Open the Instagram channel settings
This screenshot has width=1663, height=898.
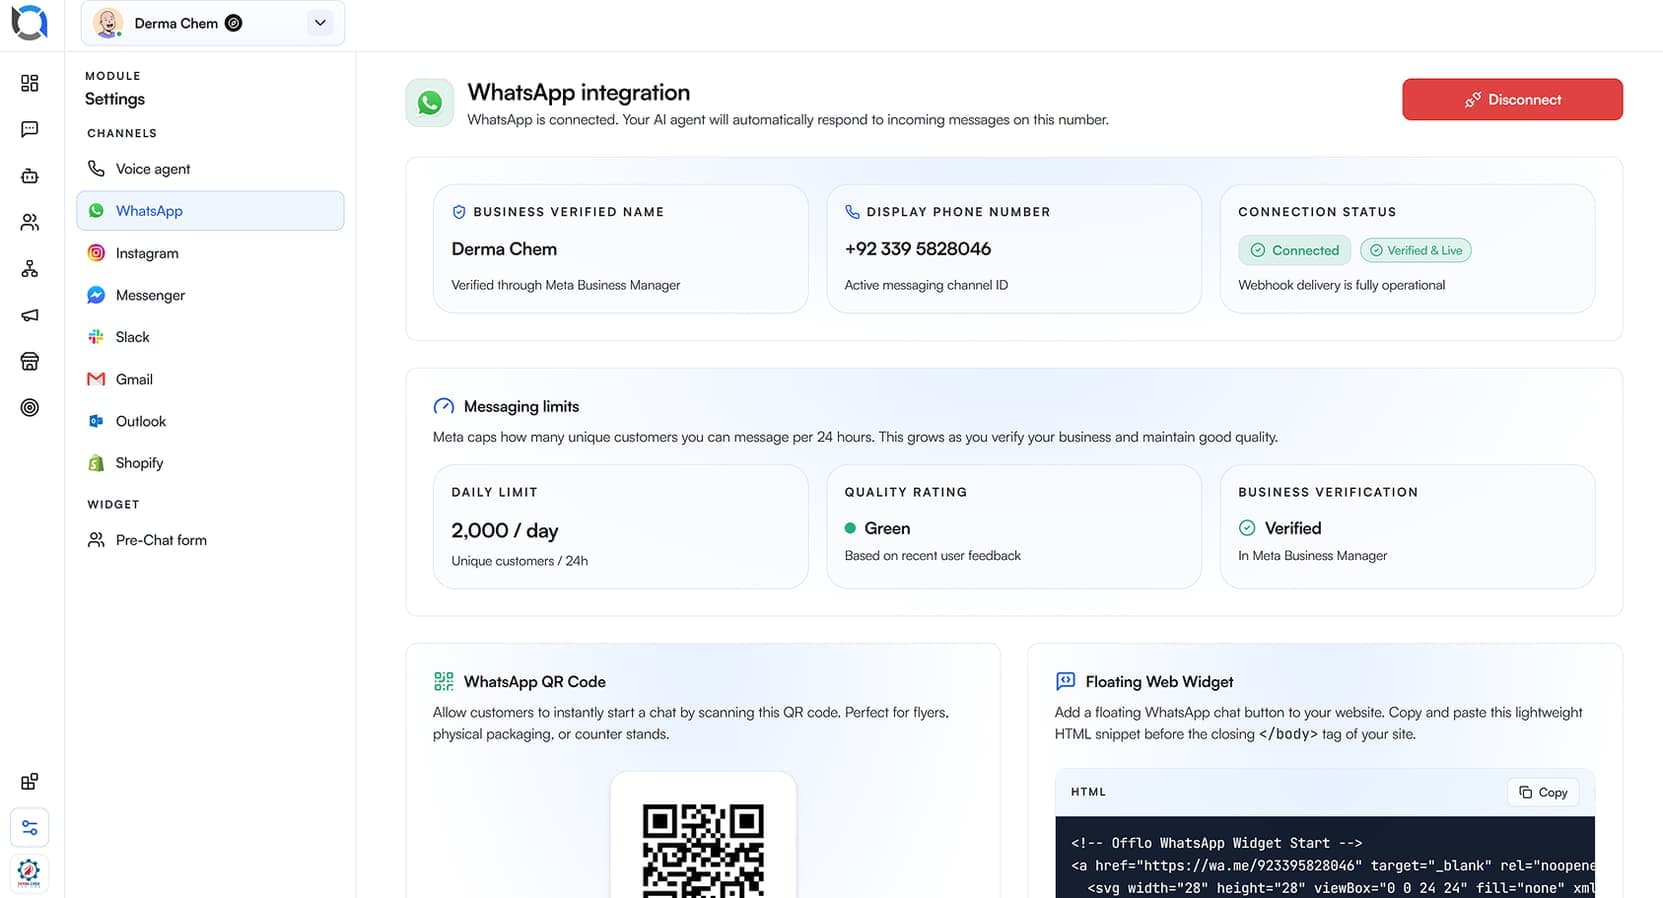(210, 253)
